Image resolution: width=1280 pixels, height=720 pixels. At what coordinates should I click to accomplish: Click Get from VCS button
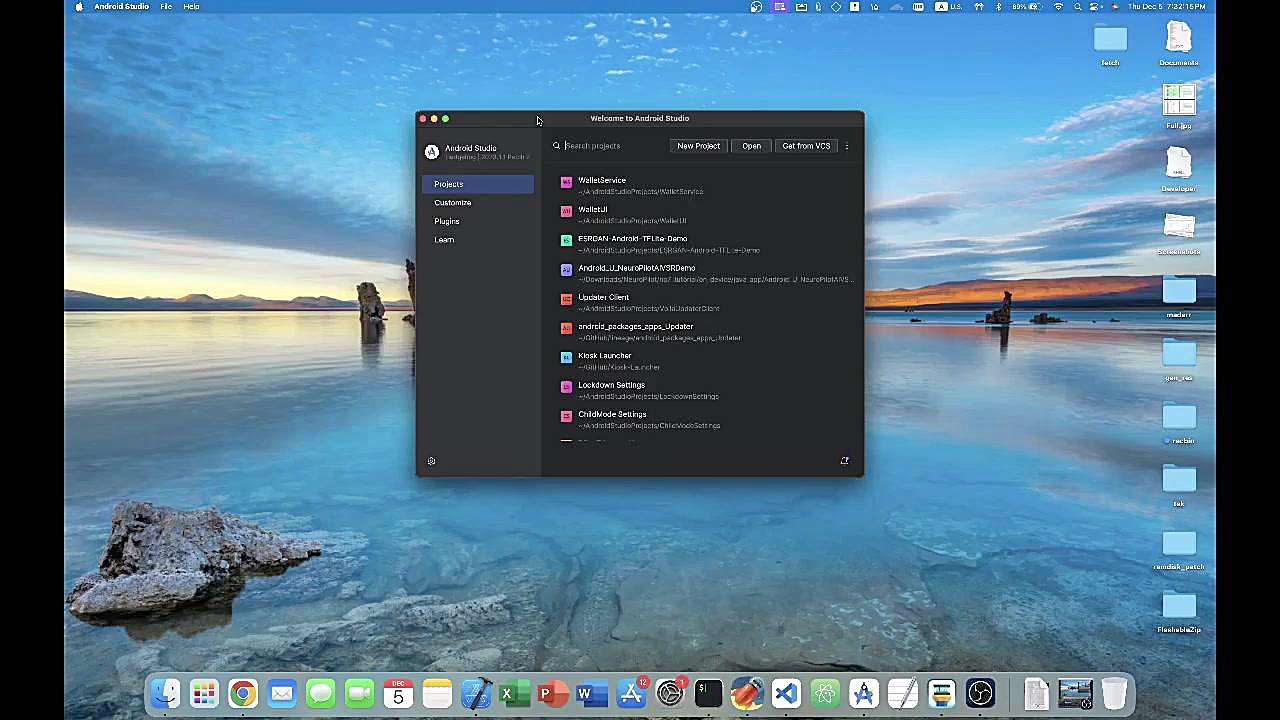click(806, 146)
